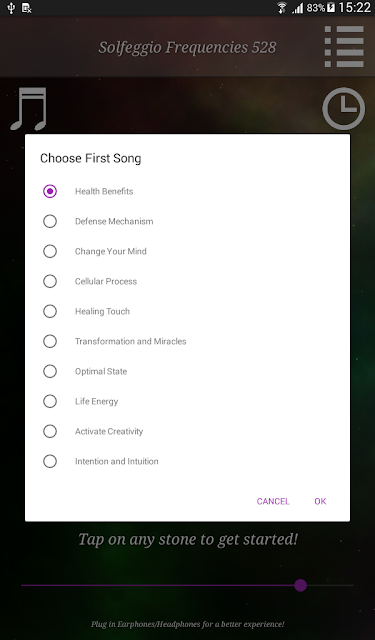Tap the signal strength icon
This screenshot has height=640, width=375.
pyautogui.click(x=297, y=8)
